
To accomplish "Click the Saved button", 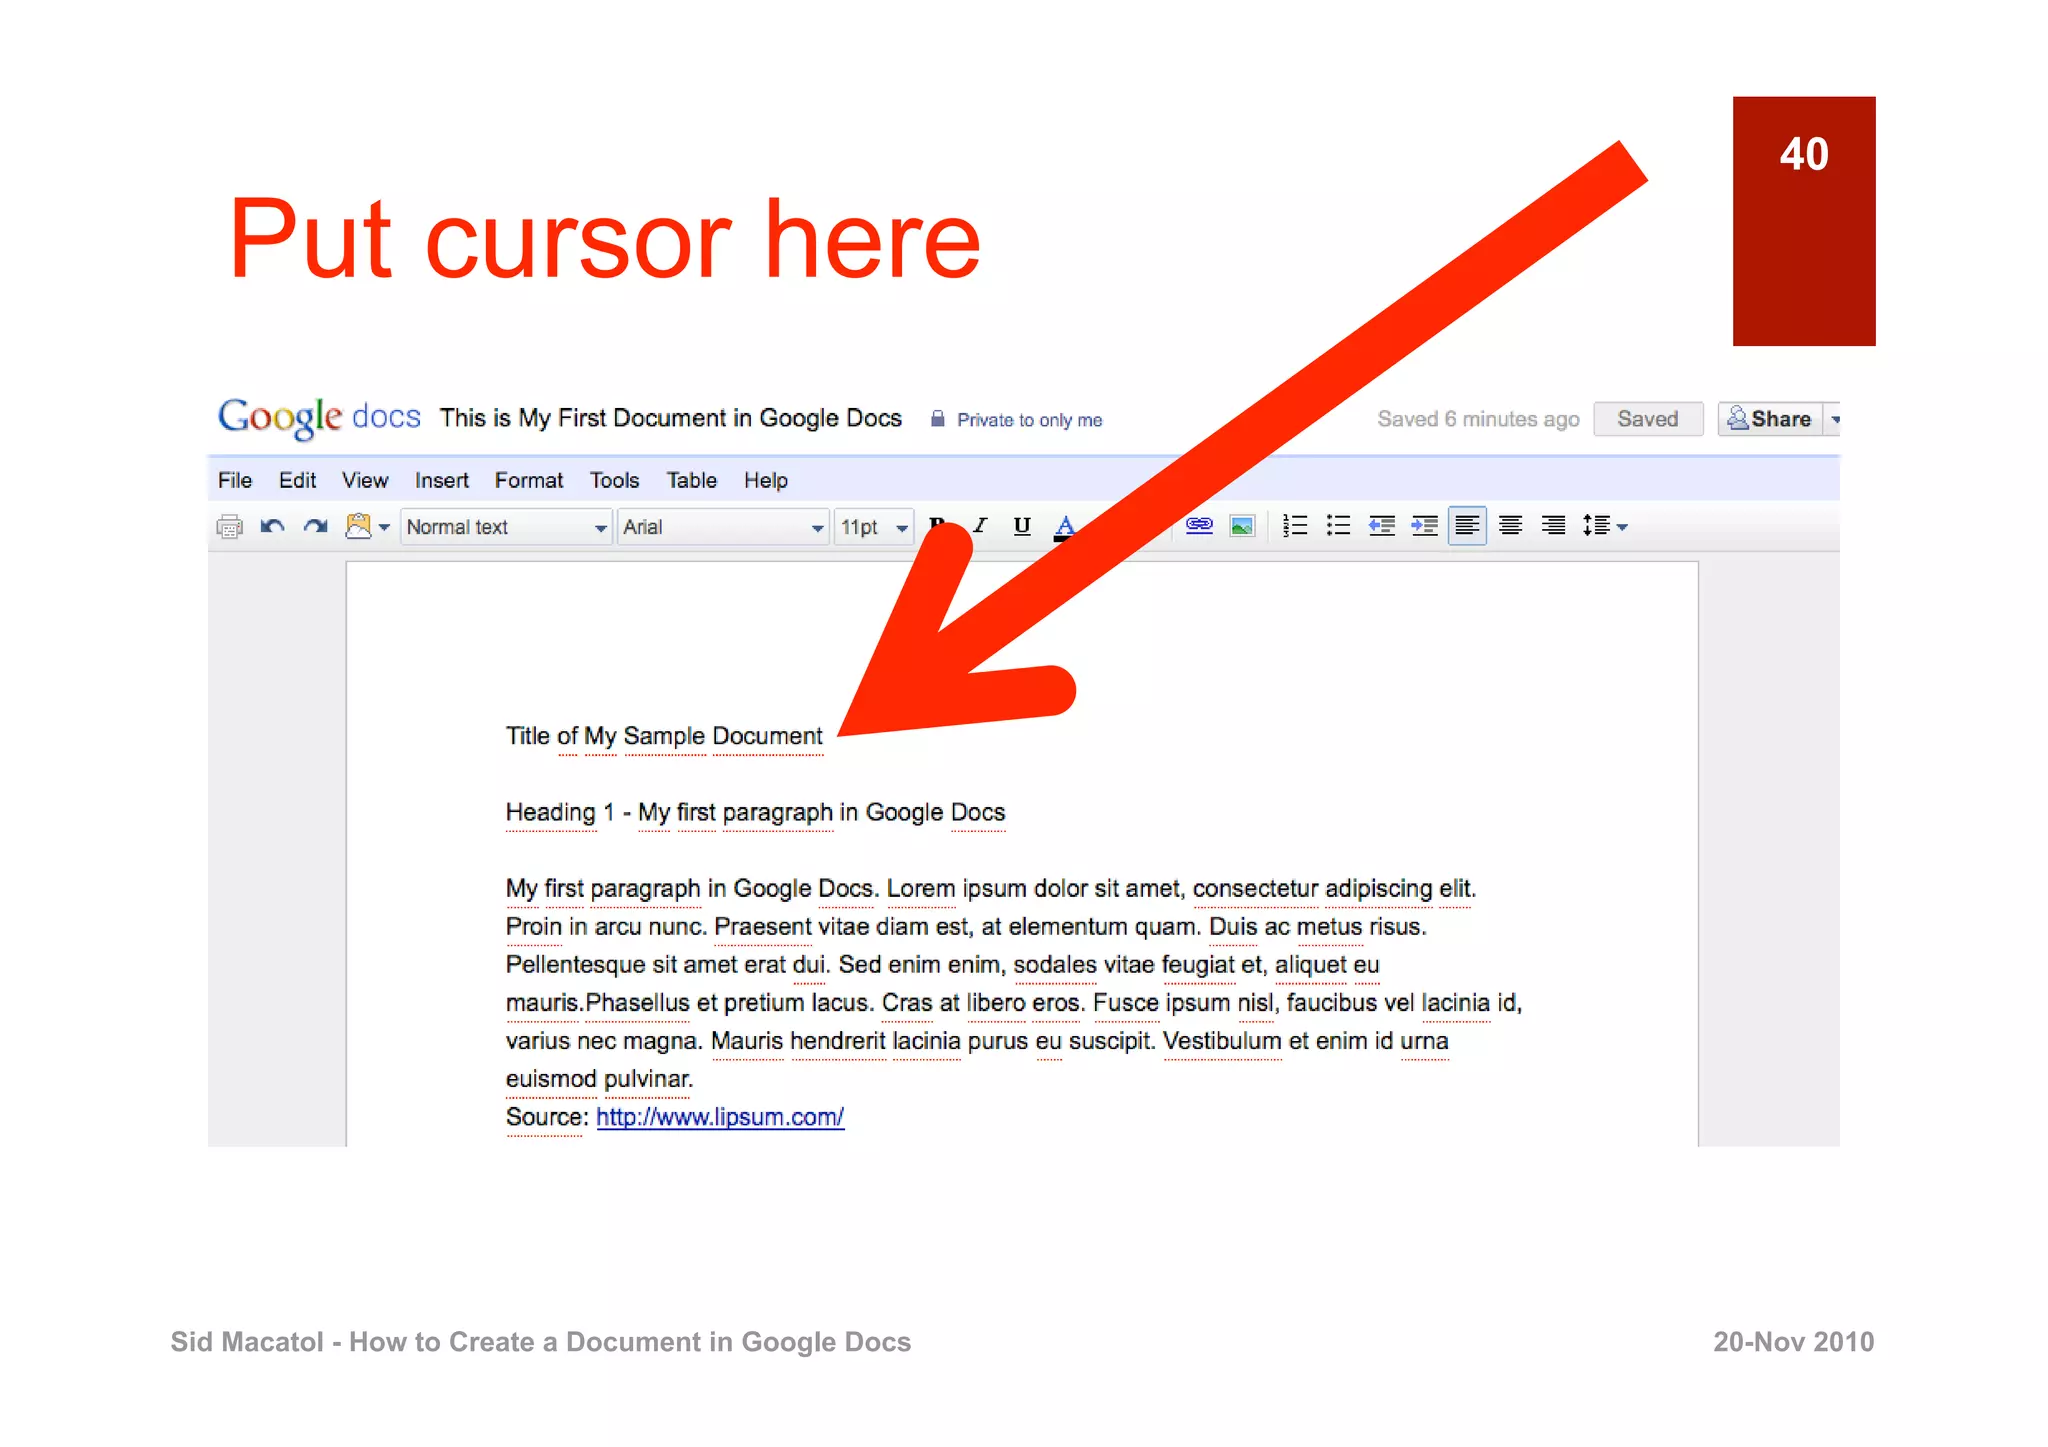I will [1648, 419].
